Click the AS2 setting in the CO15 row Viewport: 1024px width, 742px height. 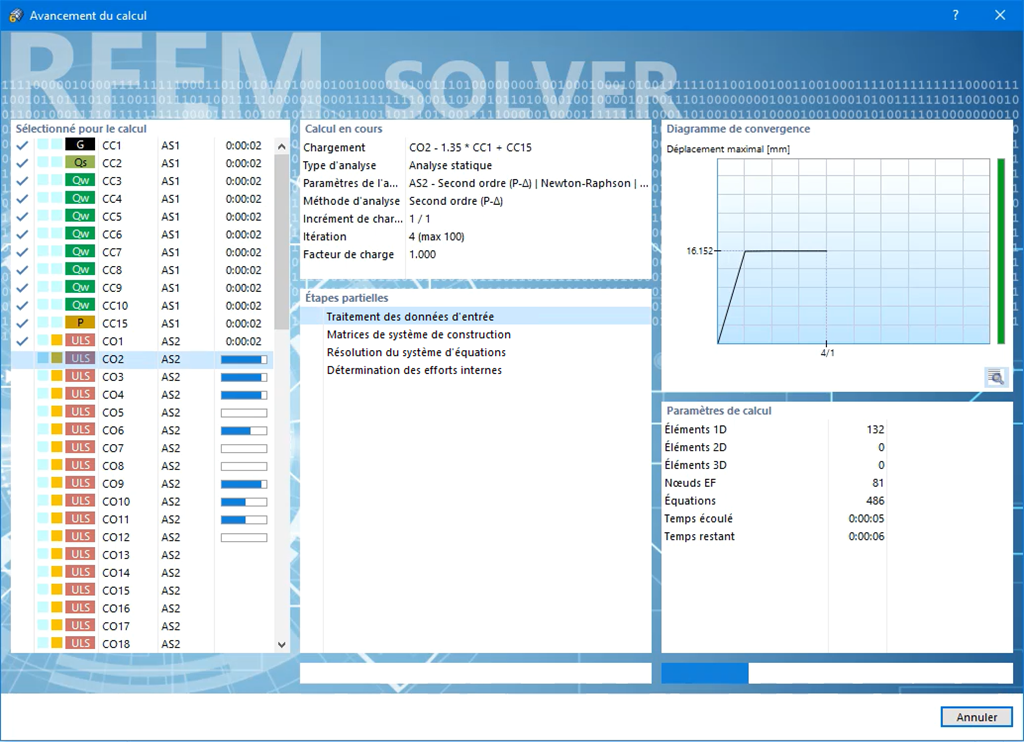(170, 590)
